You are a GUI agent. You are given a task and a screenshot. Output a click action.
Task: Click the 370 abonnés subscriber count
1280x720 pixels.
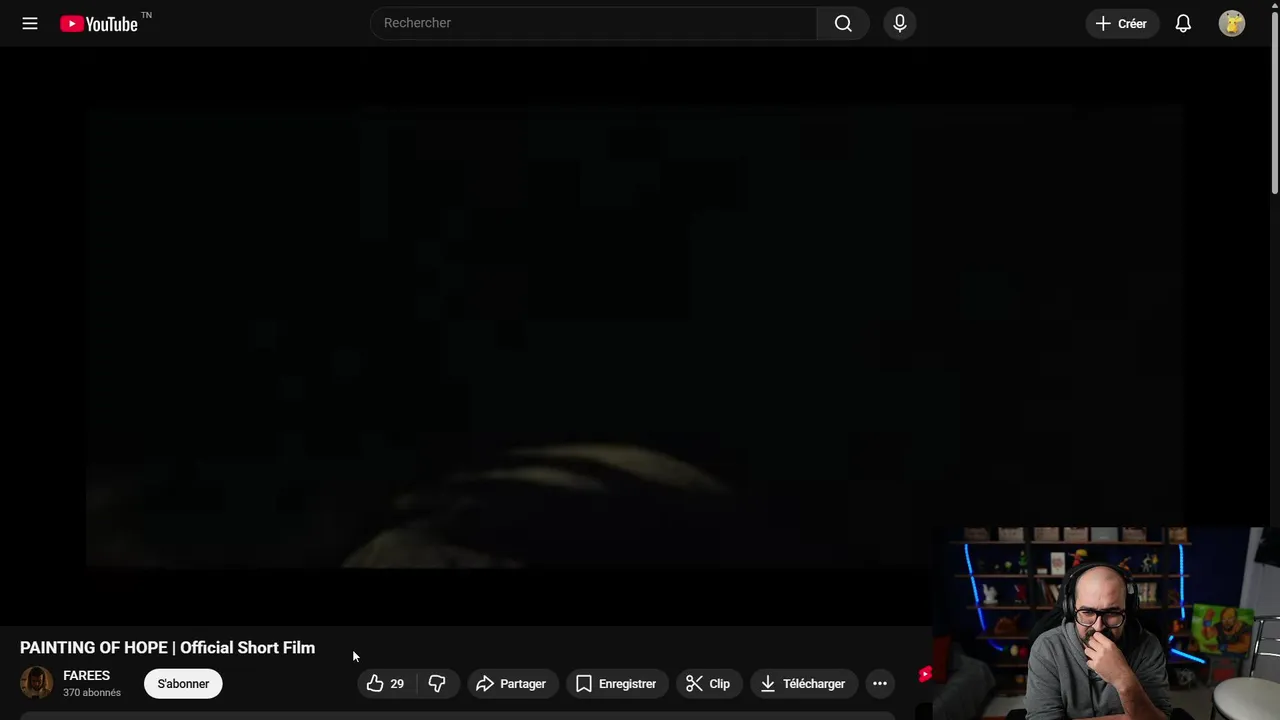click(92, 693)
